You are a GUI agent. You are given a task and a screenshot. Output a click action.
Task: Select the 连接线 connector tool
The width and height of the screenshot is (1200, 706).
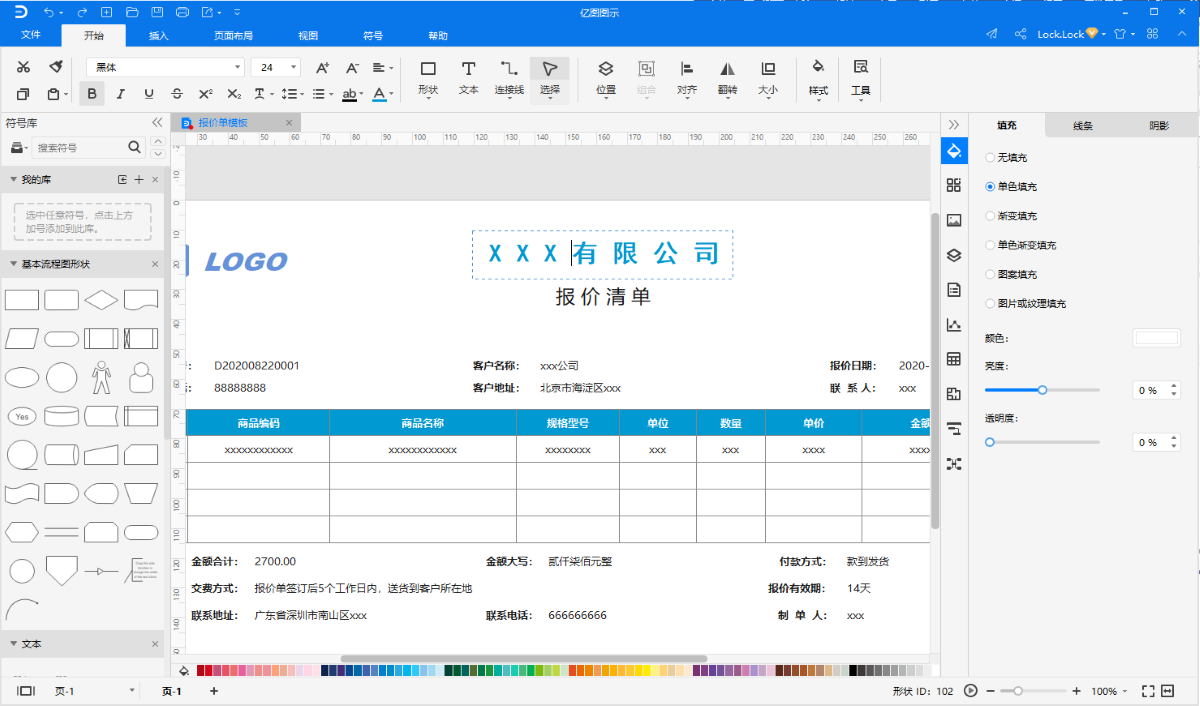tap(509, 78)
